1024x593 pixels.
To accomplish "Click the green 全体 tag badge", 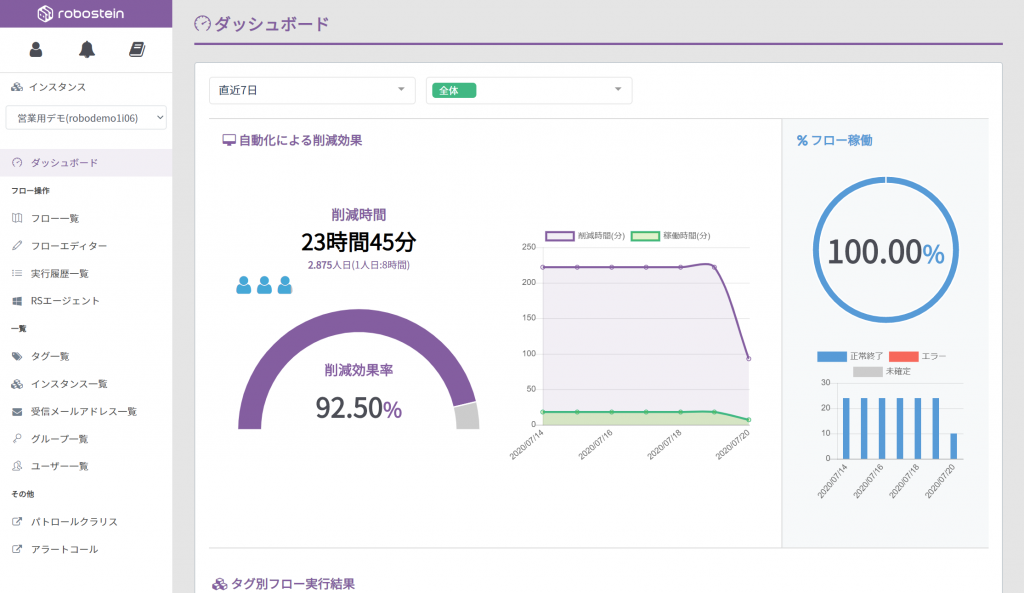I will [454, 90].
